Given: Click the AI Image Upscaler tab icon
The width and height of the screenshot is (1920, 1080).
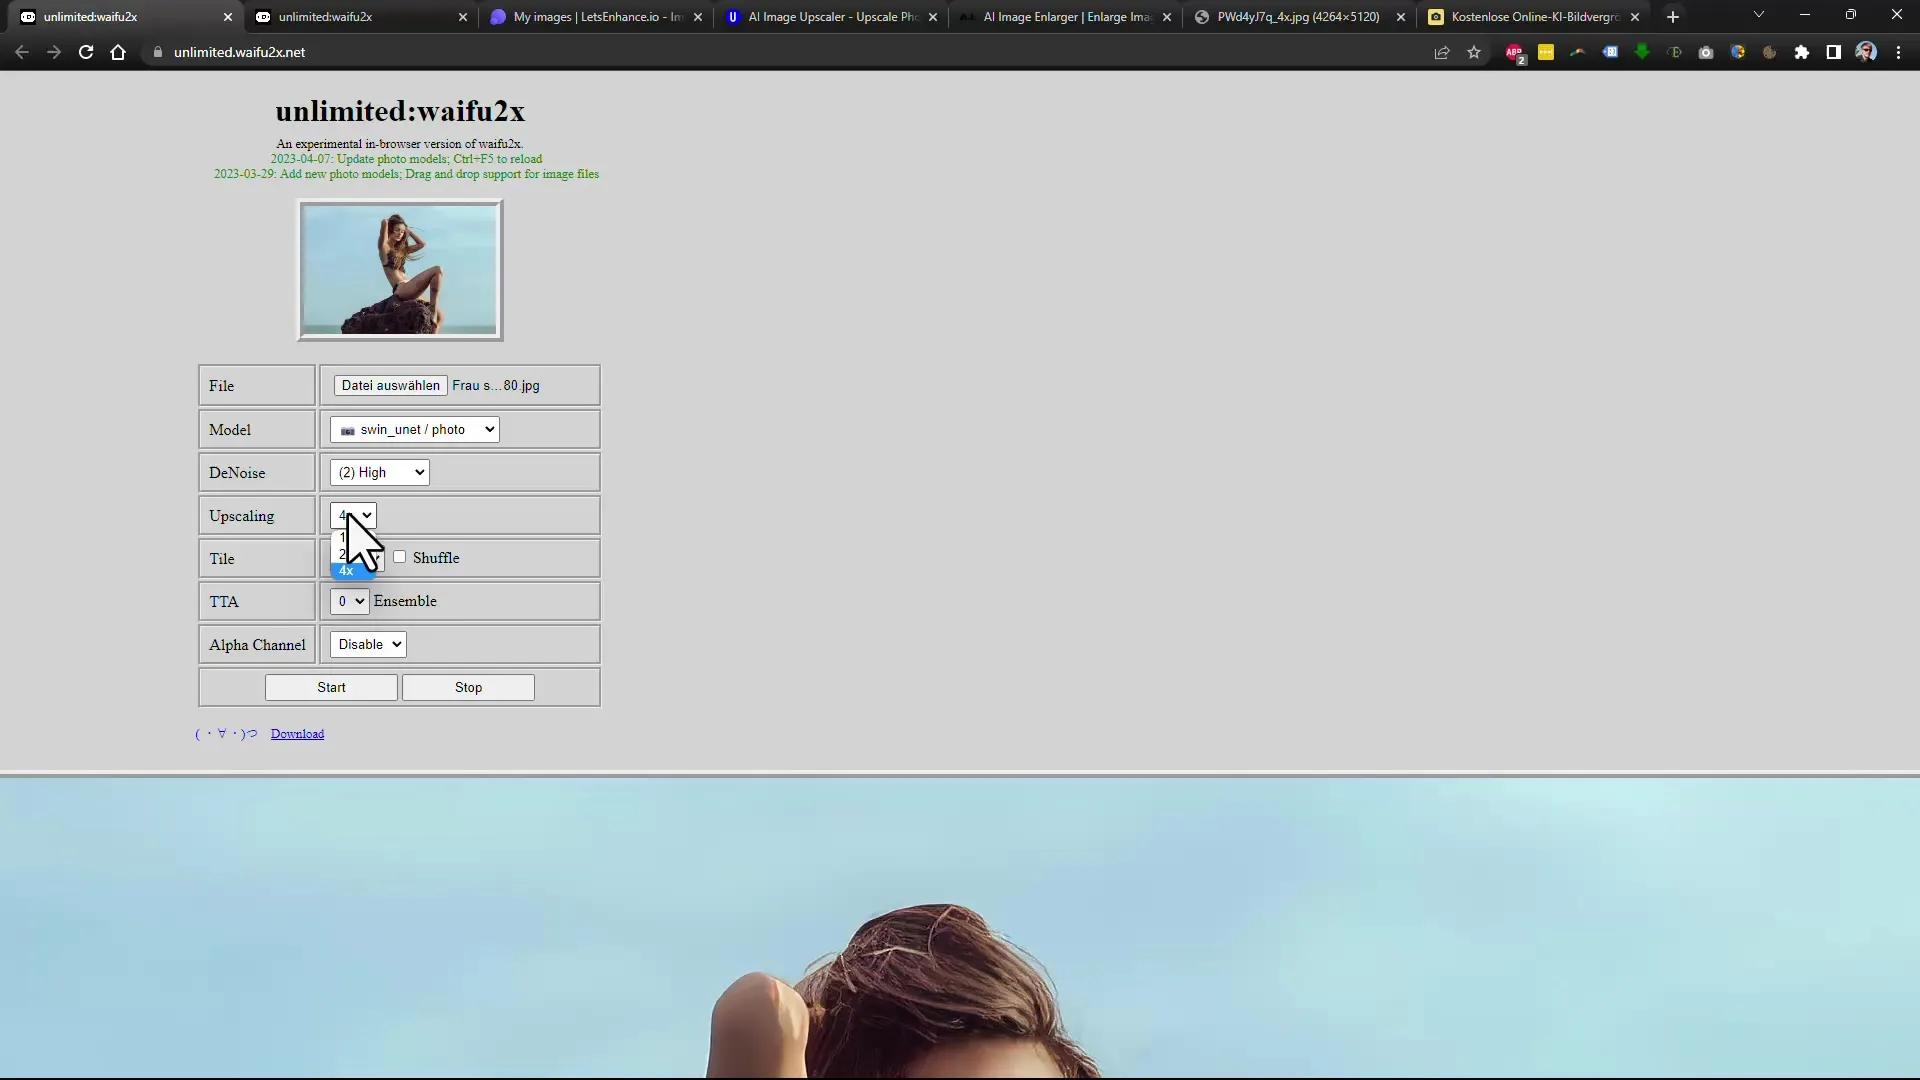Looking at the screenshot, I should coord(733,16).
